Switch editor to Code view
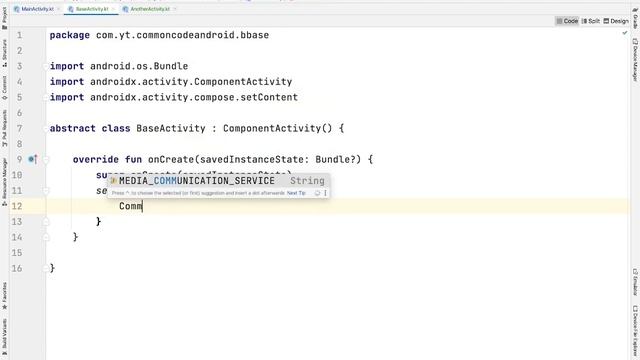Image resolution: width=640 pixels, height=360 pixels. click(567, 21)
